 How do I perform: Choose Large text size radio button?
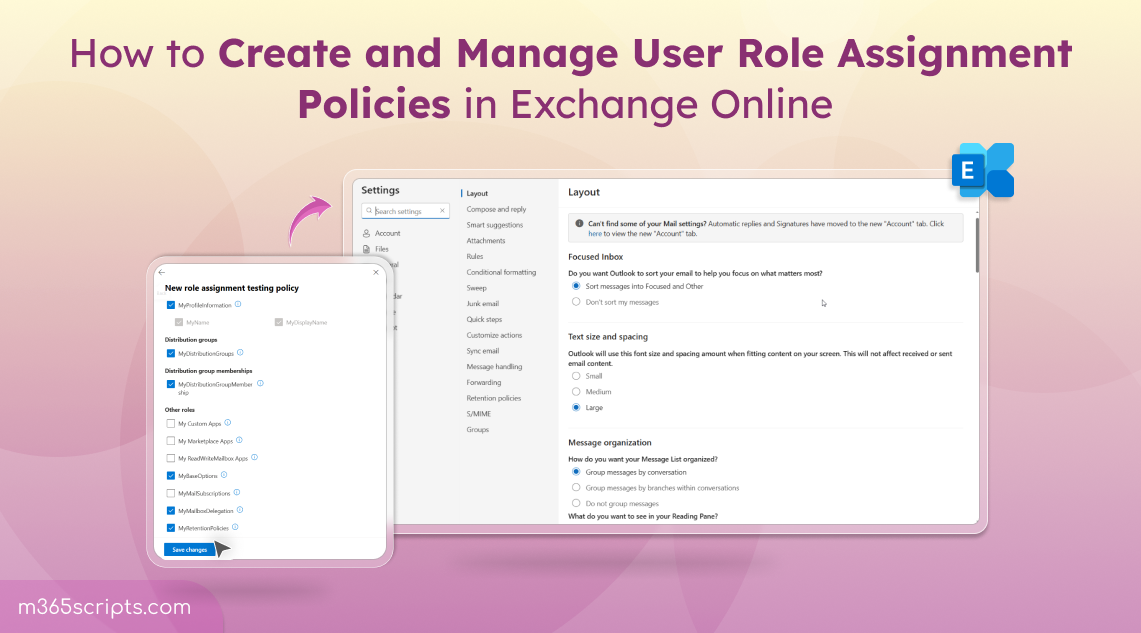coord(576,407)
